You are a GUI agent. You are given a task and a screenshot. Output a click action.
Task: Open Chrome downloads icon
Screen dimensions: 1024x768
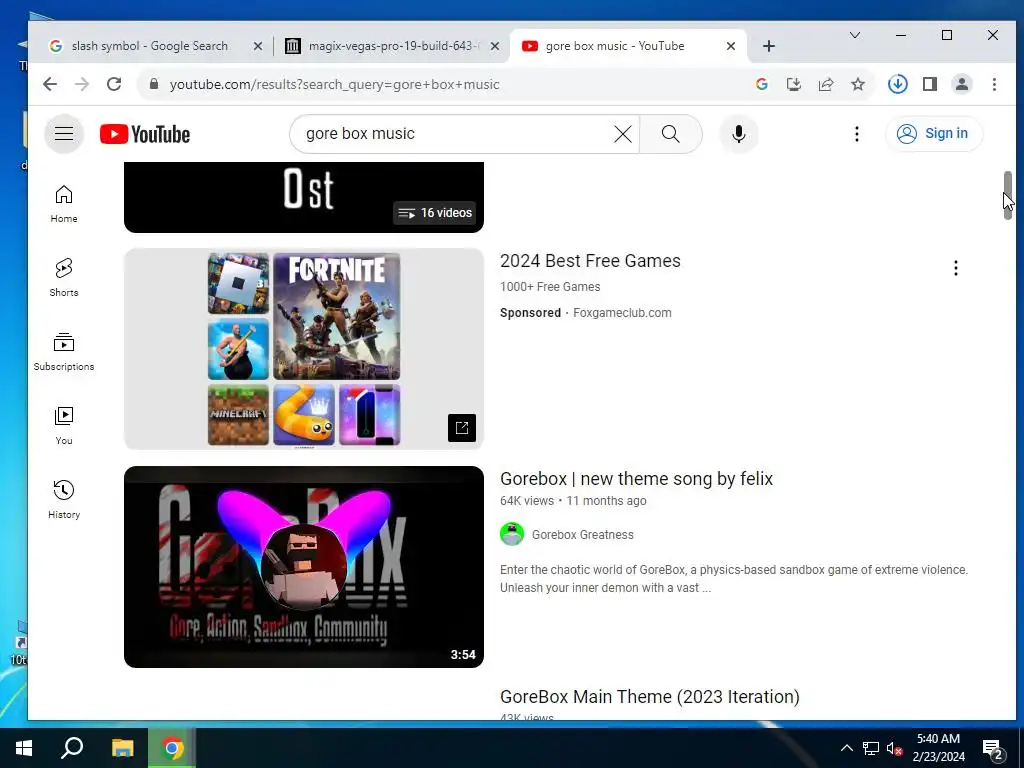tap(897, 84)
